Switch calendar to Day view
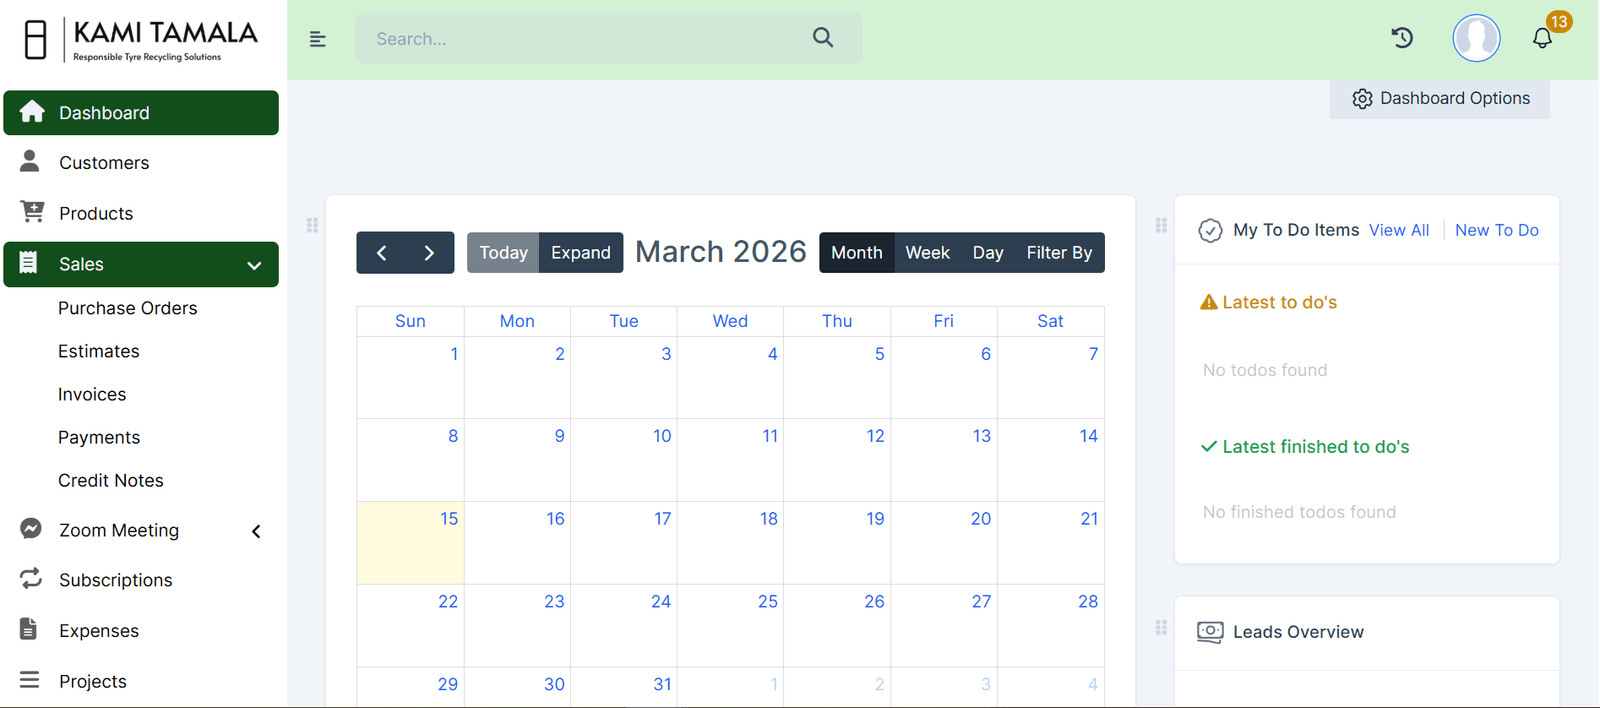Viewport: 1600px width, 708px height. [x=987, y=253]
